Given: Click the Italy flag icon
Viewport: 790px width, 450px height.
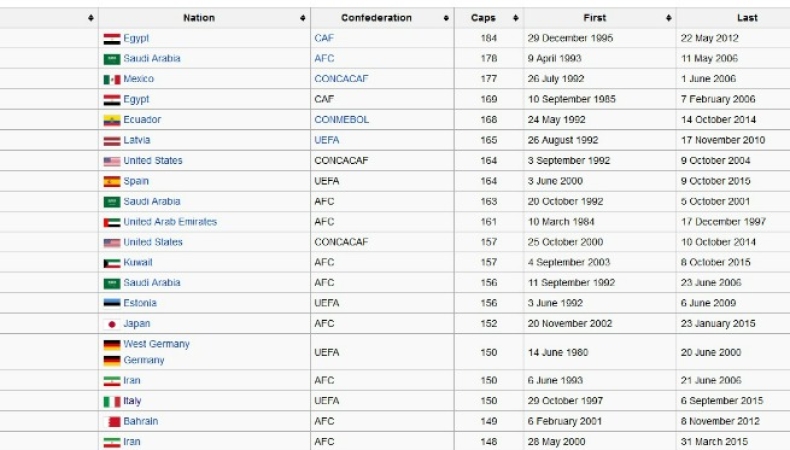Looking at the screenshot, I should 112,402.
